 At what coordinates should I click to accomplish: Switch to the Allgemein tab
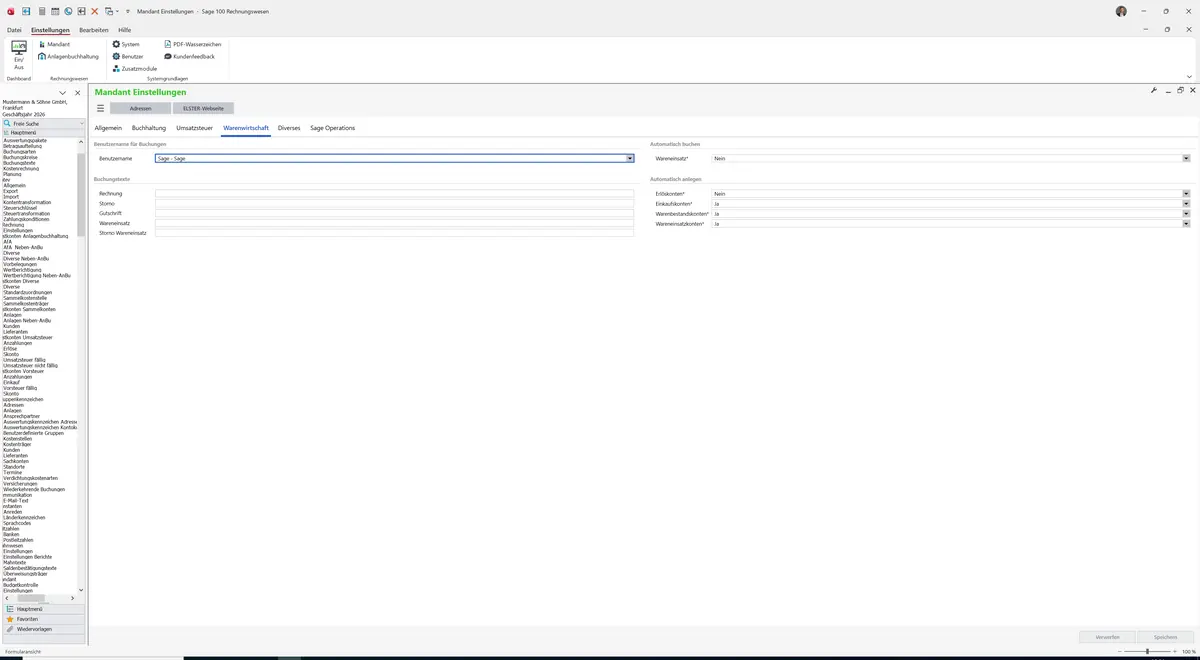108,128
